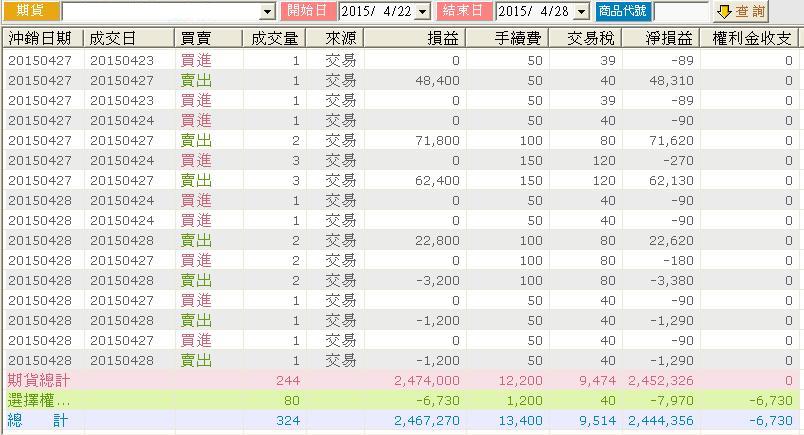Select options volume 80 value
804x435 pixels.
(292, 401)
